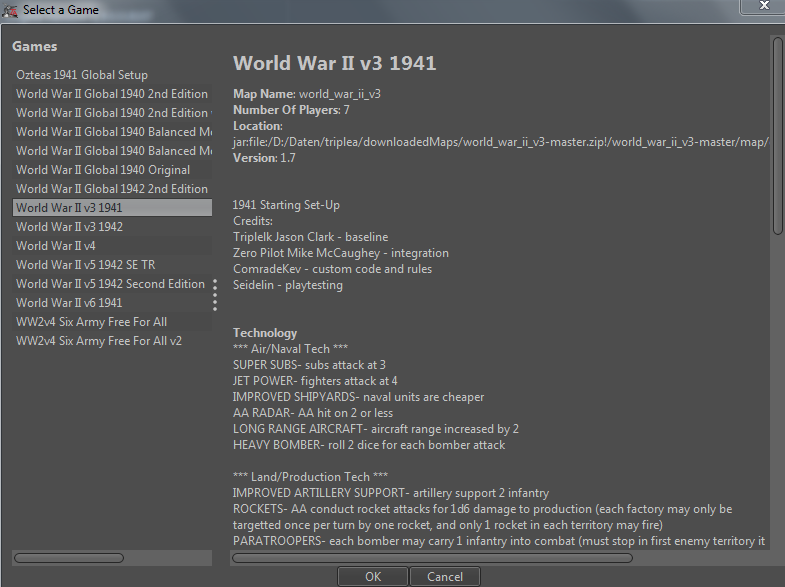Click the 1941 Starting Set-Up line
785x587 pixels.
coord(286,205)
